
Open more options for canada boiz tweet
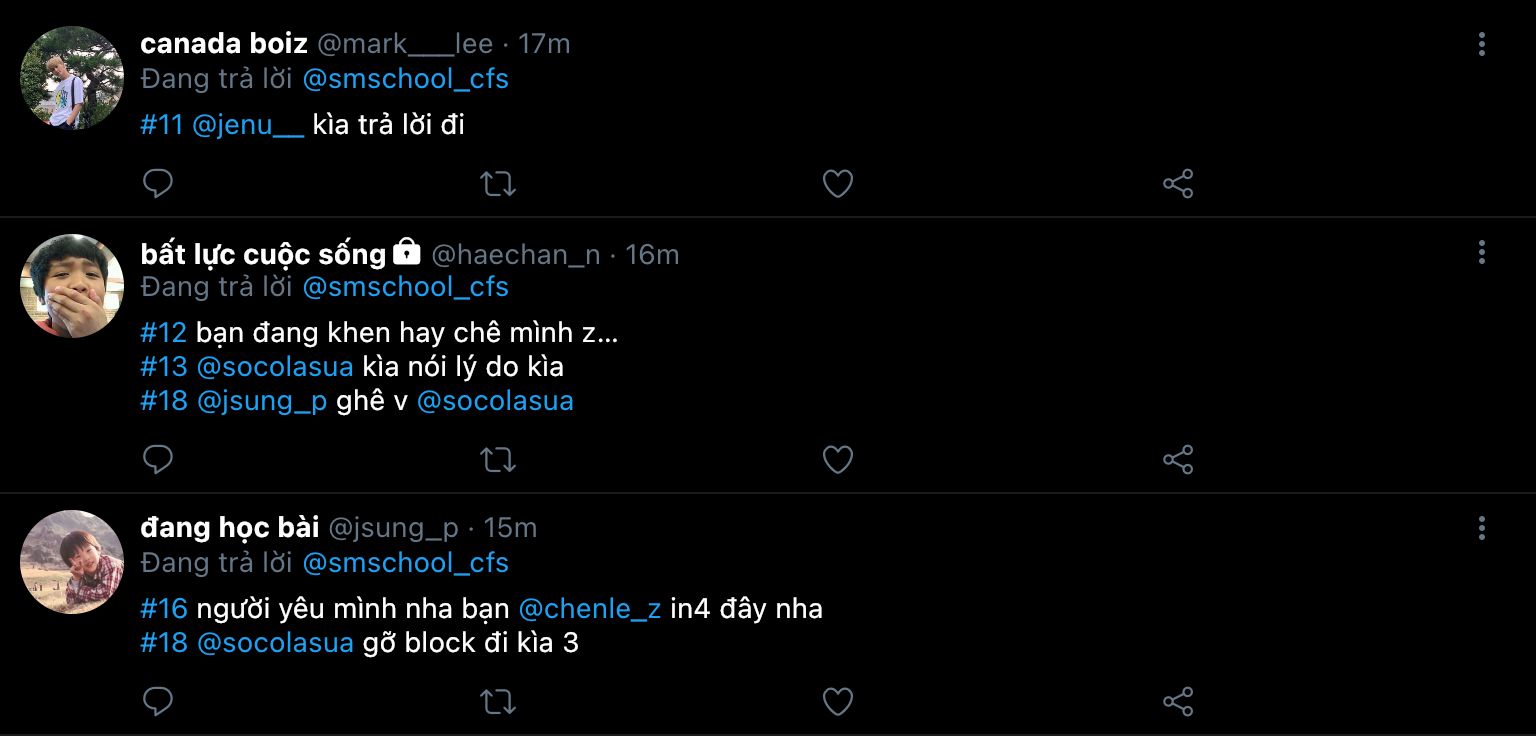tap(1481, 44)
